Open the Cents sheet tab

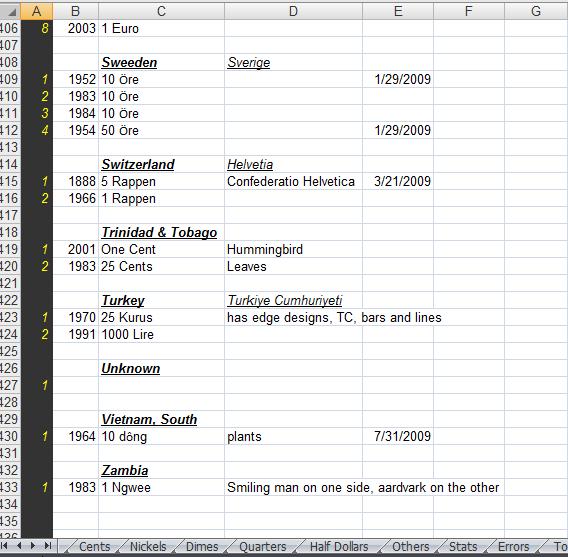94,546
